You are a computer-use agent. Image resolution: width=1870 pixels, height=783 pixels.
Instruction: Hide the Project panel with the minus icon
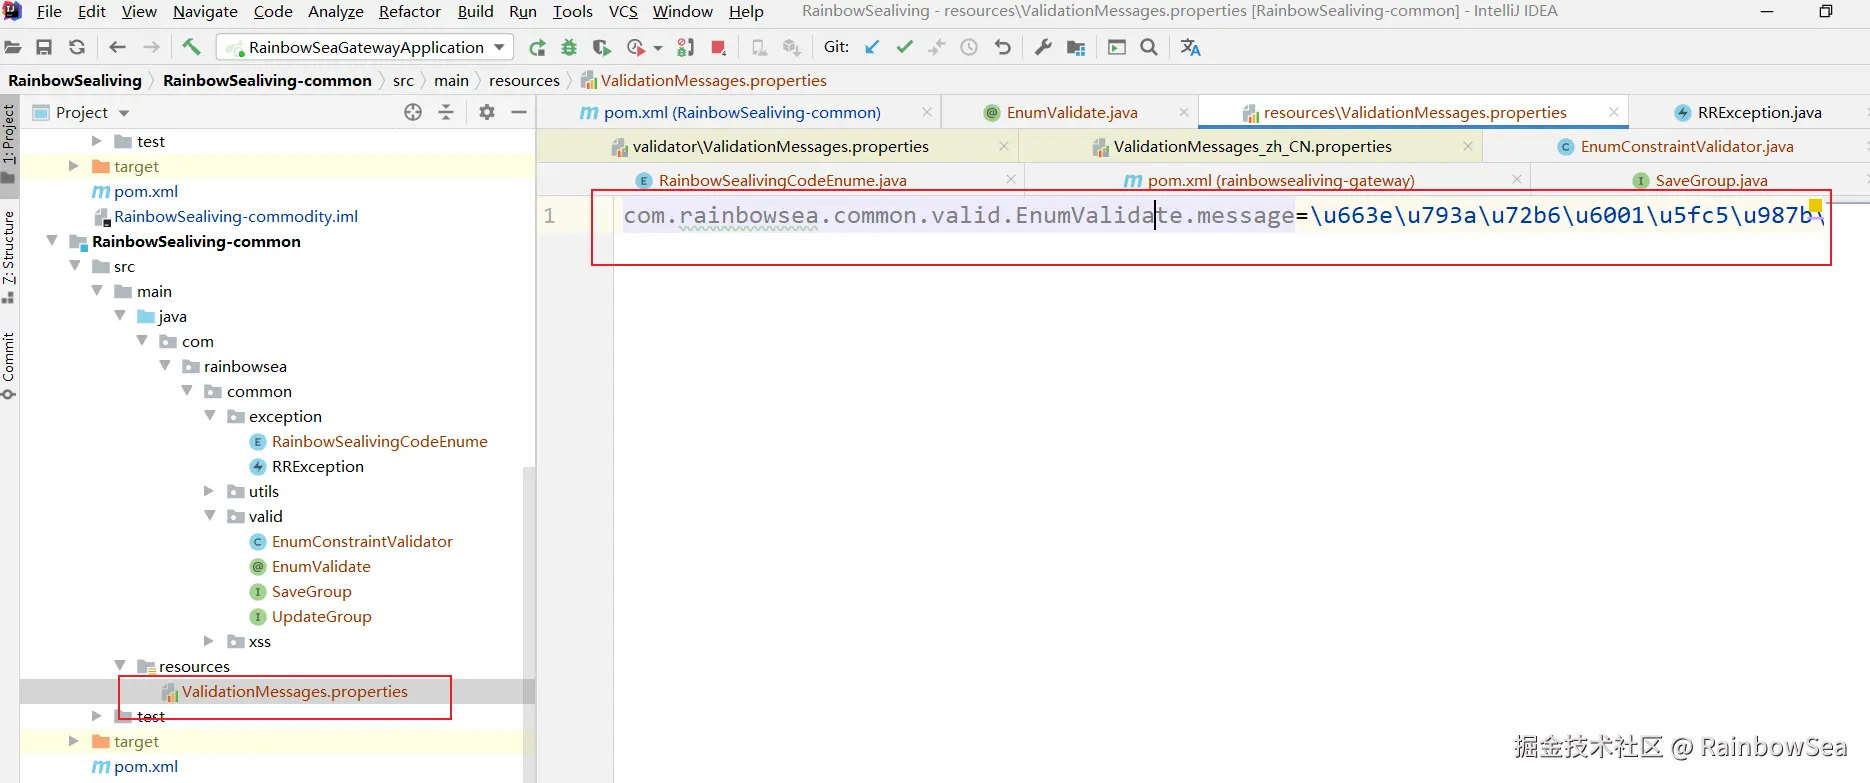pos(519,112)
